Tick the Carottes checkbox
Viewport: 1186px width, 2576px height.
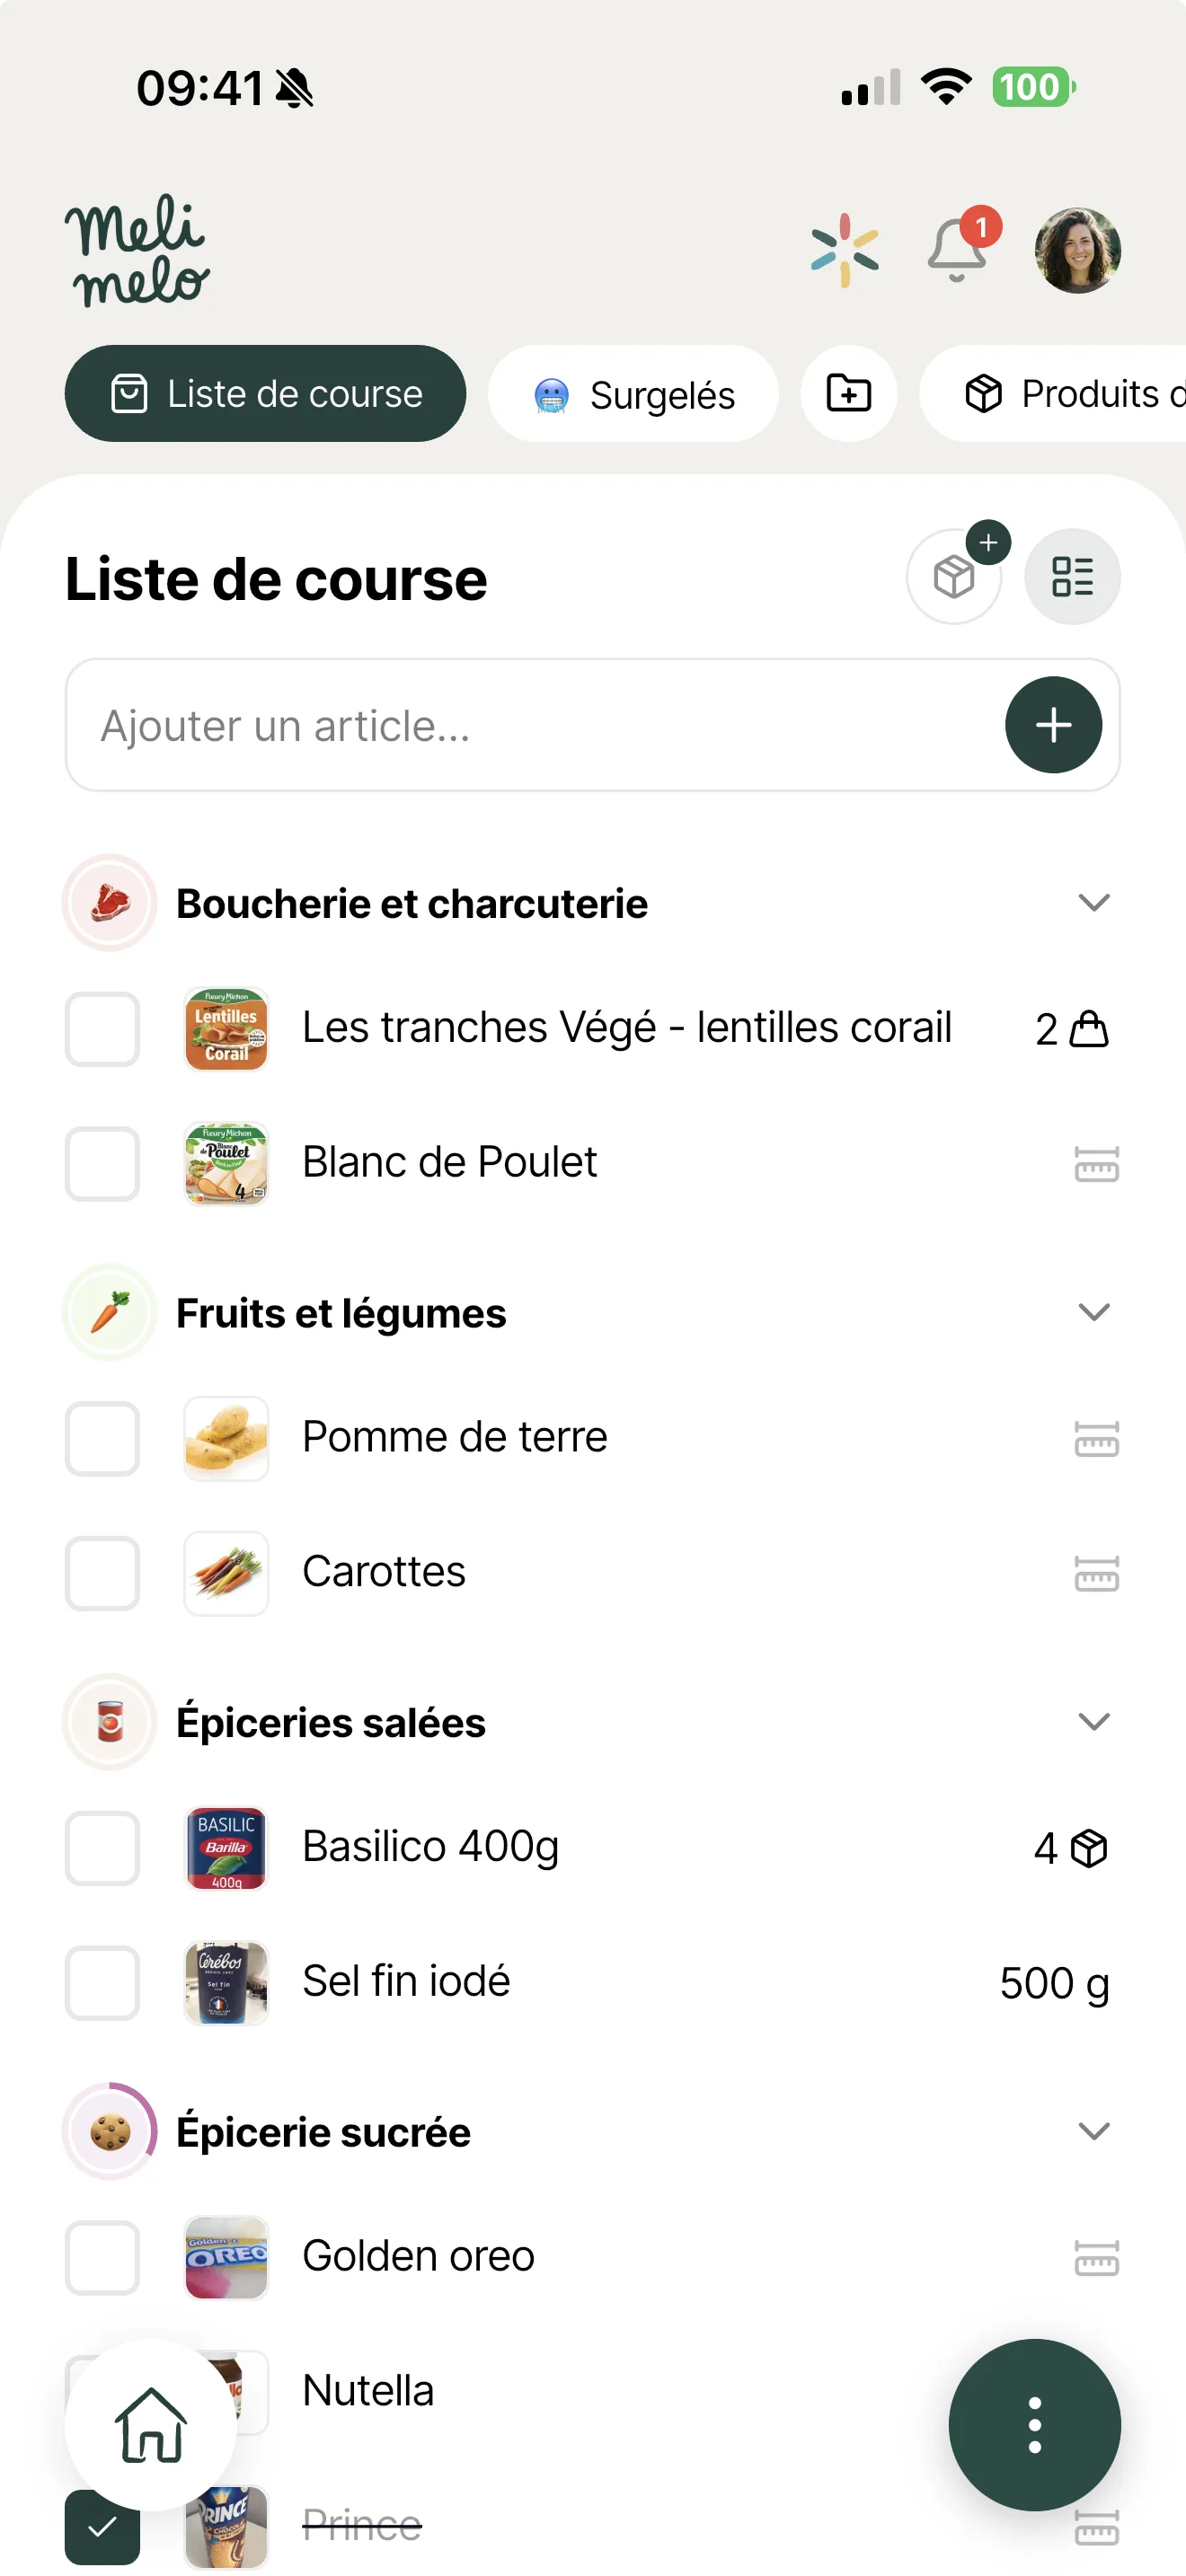pyautogui.click(x=102, y=1573)
